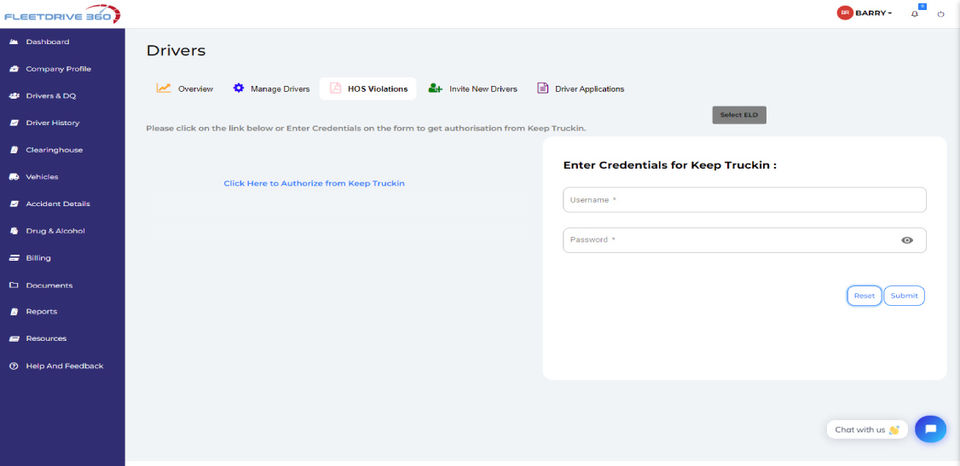Open the Invite New Drivers tab
The height and width of the screenshot is (466, 960).
(x=473, y=89)
